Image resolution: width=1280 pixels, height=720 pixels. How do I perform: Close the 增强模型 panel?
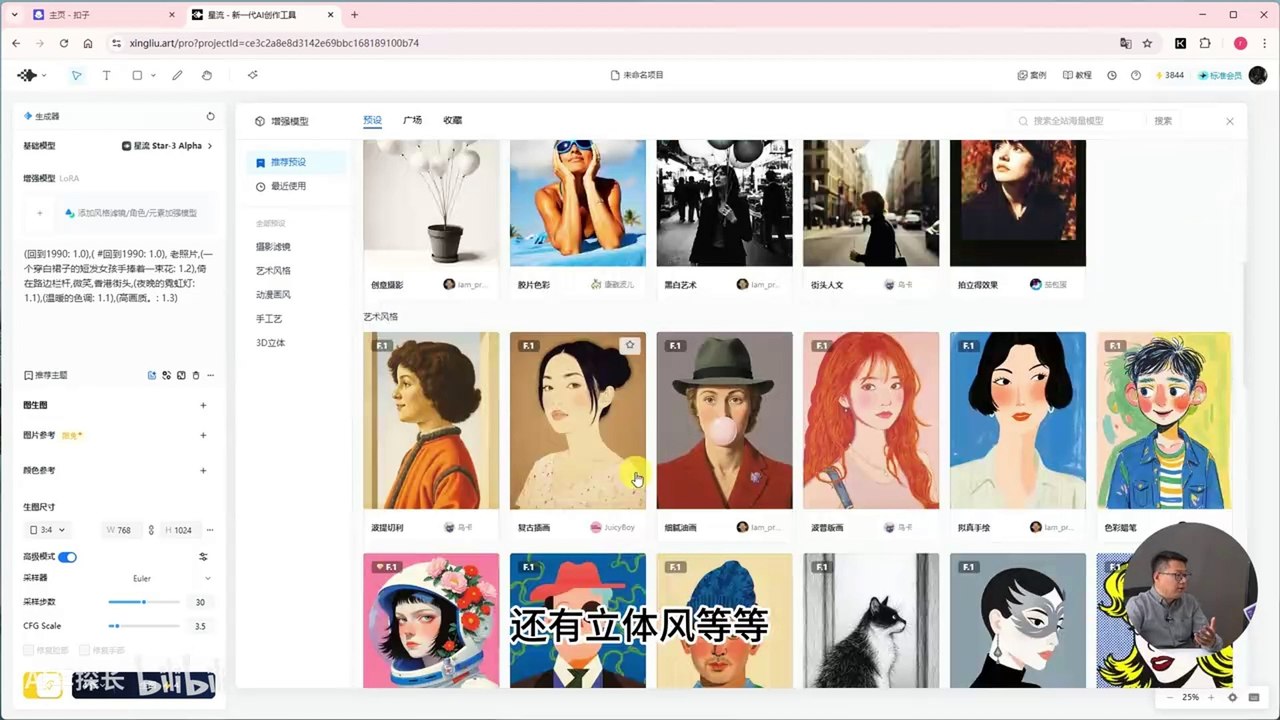pos(1230,121)
